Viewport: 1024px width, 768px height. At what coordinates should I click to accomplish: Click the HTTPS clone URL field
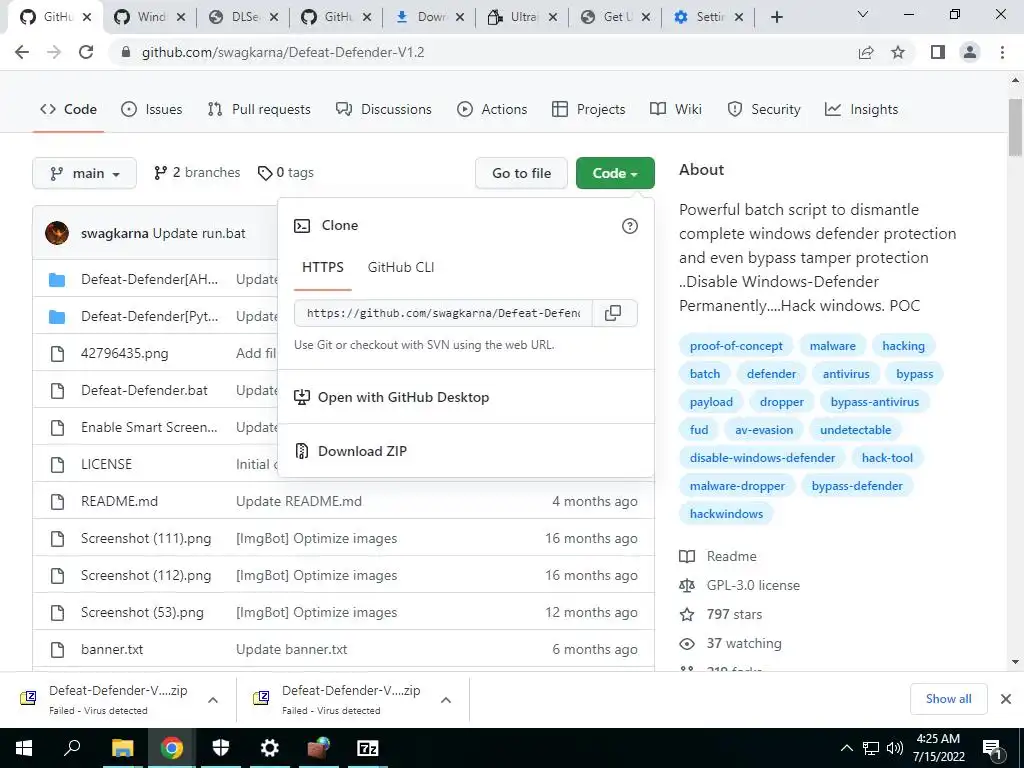(443, 313)
